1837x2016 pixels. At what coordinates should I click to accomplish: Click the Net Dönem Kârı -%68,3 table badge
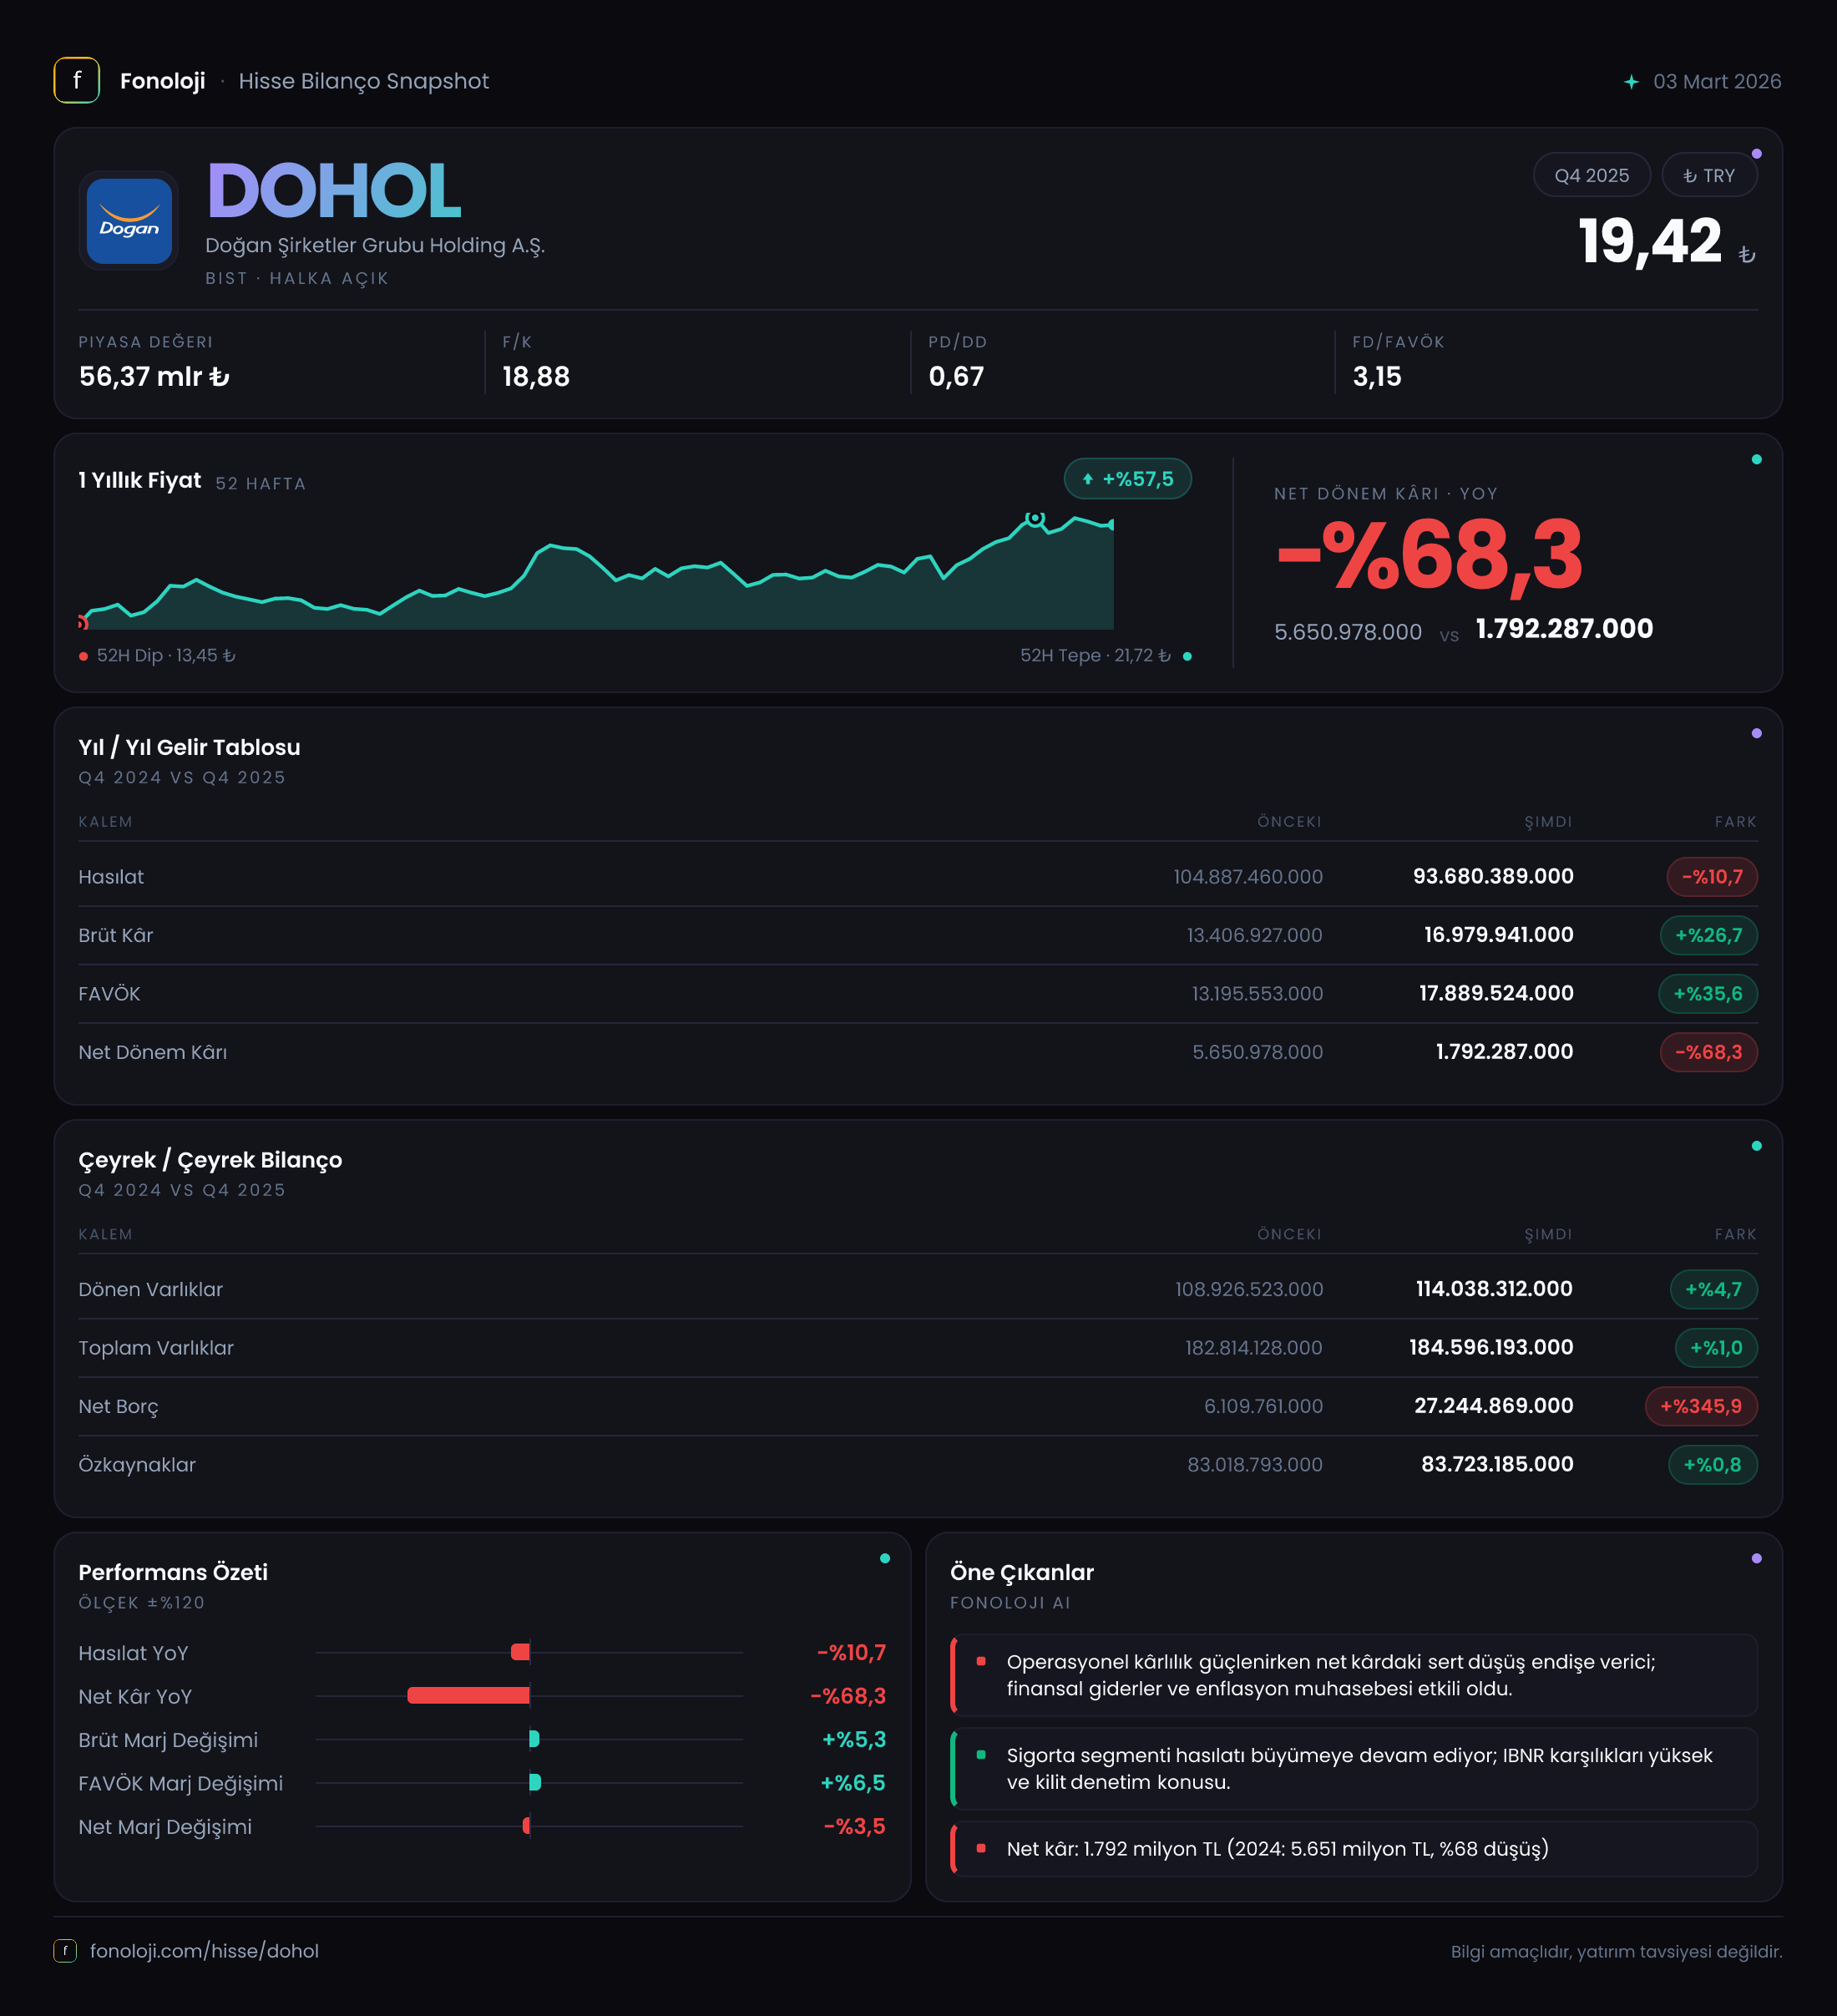(1708, 1052)
